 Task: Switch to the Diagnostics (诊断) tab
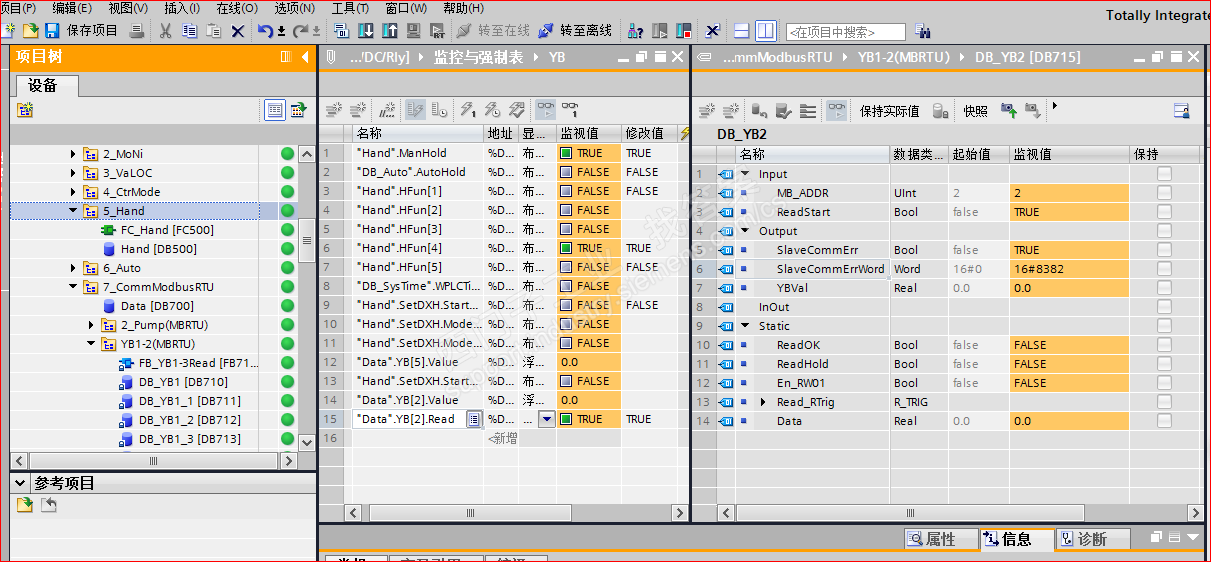point(1092,539)
